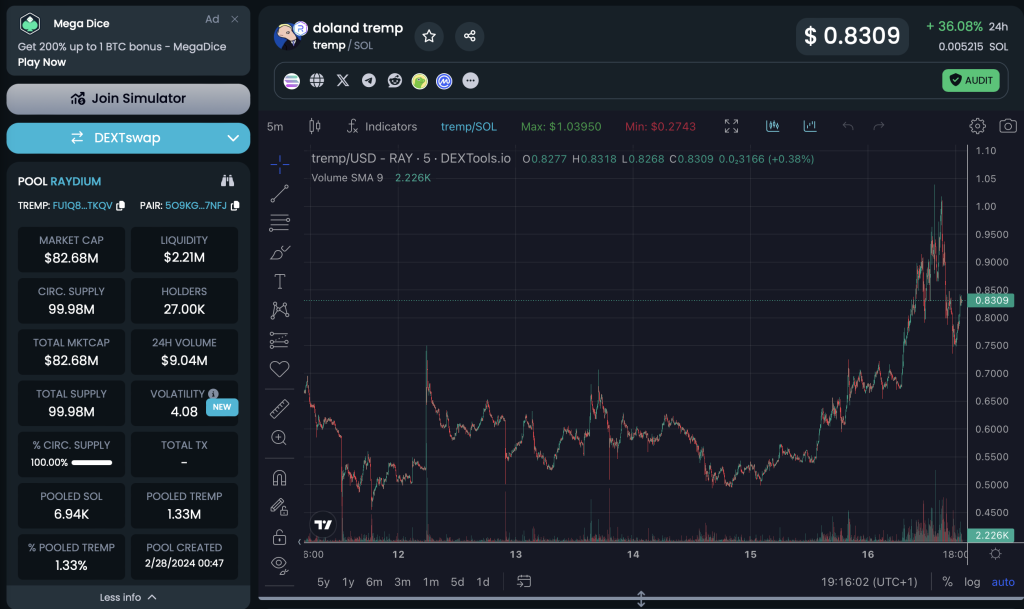The height and width of the screenshot is (609, 1024).
Task: Select the trend line drawing tool
Action: coord(280,193)
